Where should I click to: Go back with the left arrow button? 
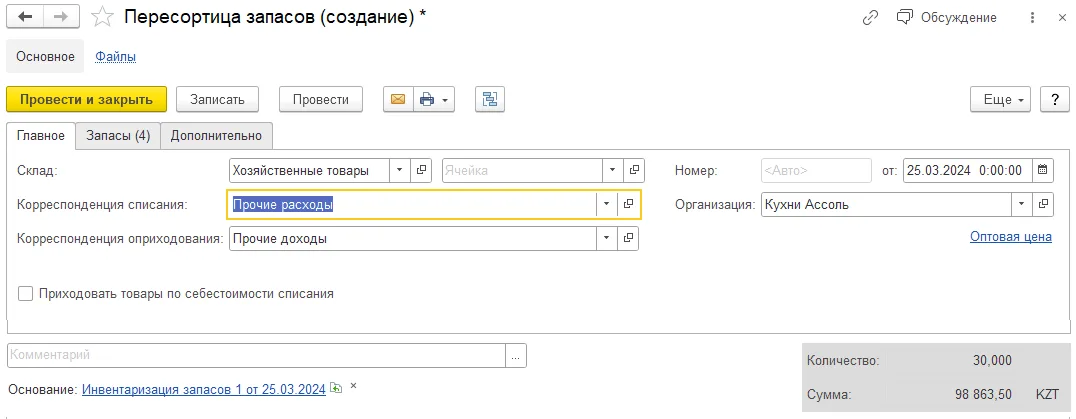27,17
